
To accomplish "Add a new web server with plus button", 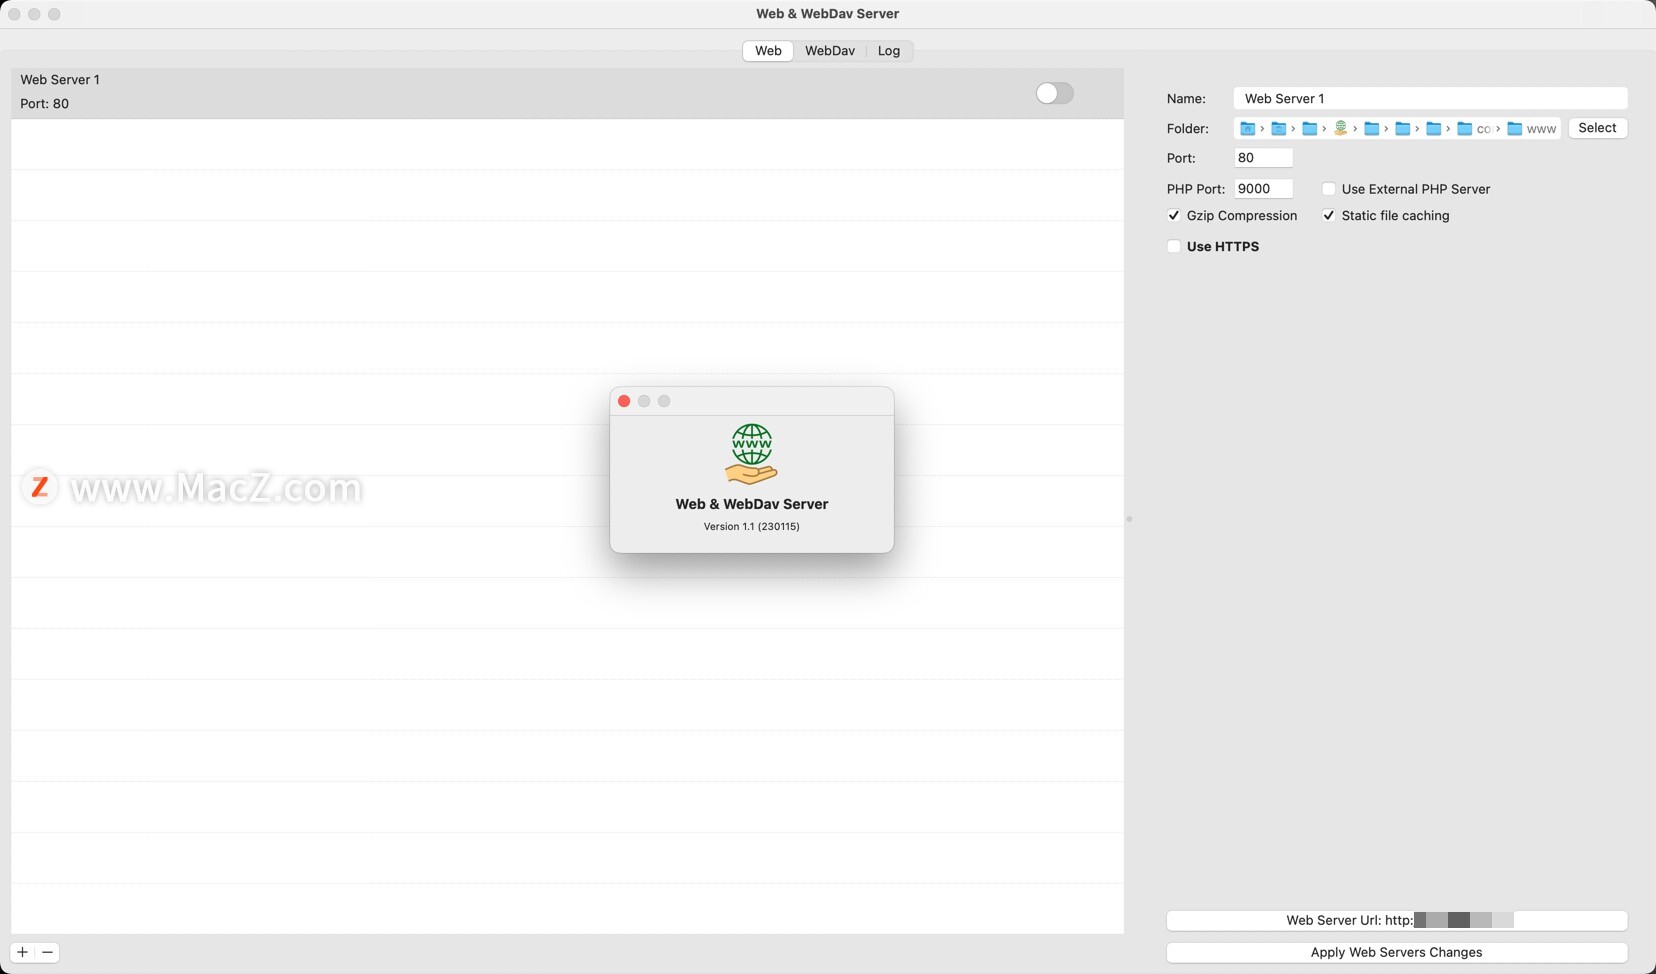I will 22,952.
